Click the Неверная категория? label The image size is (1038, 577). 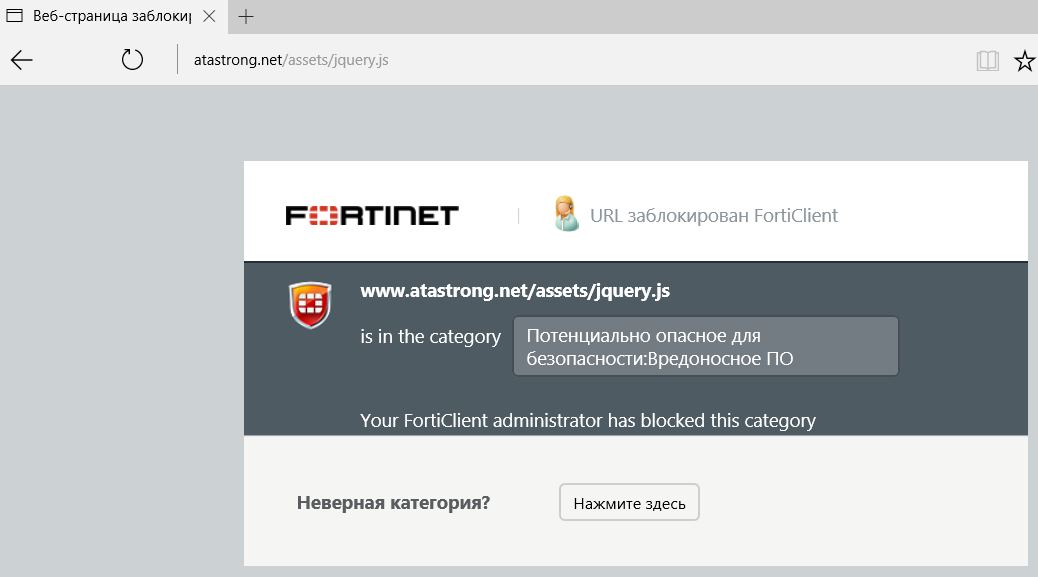393,503
